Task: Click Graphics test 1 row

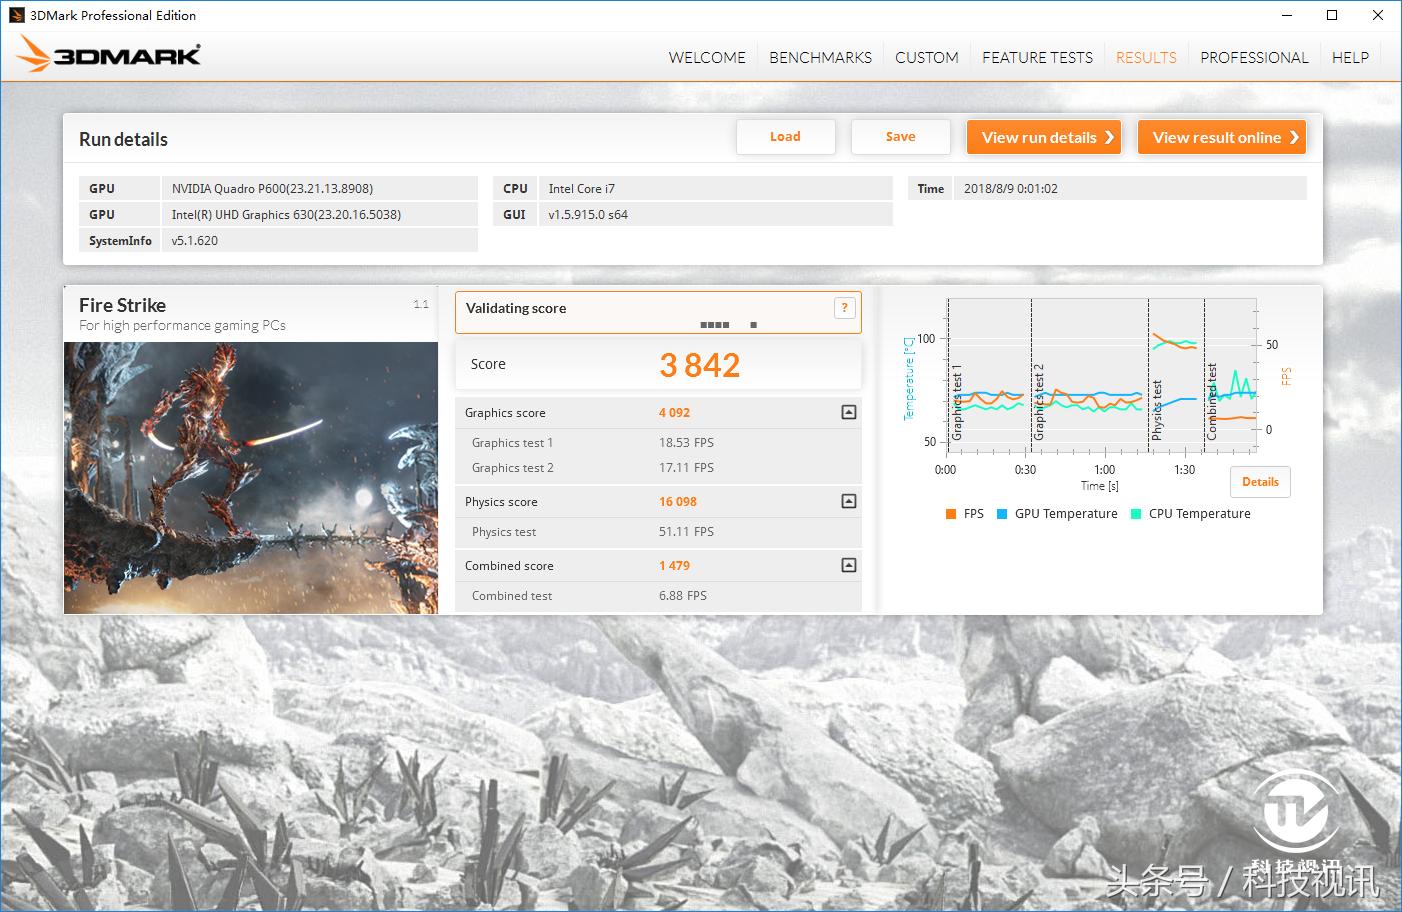Action: pos(658,442)
